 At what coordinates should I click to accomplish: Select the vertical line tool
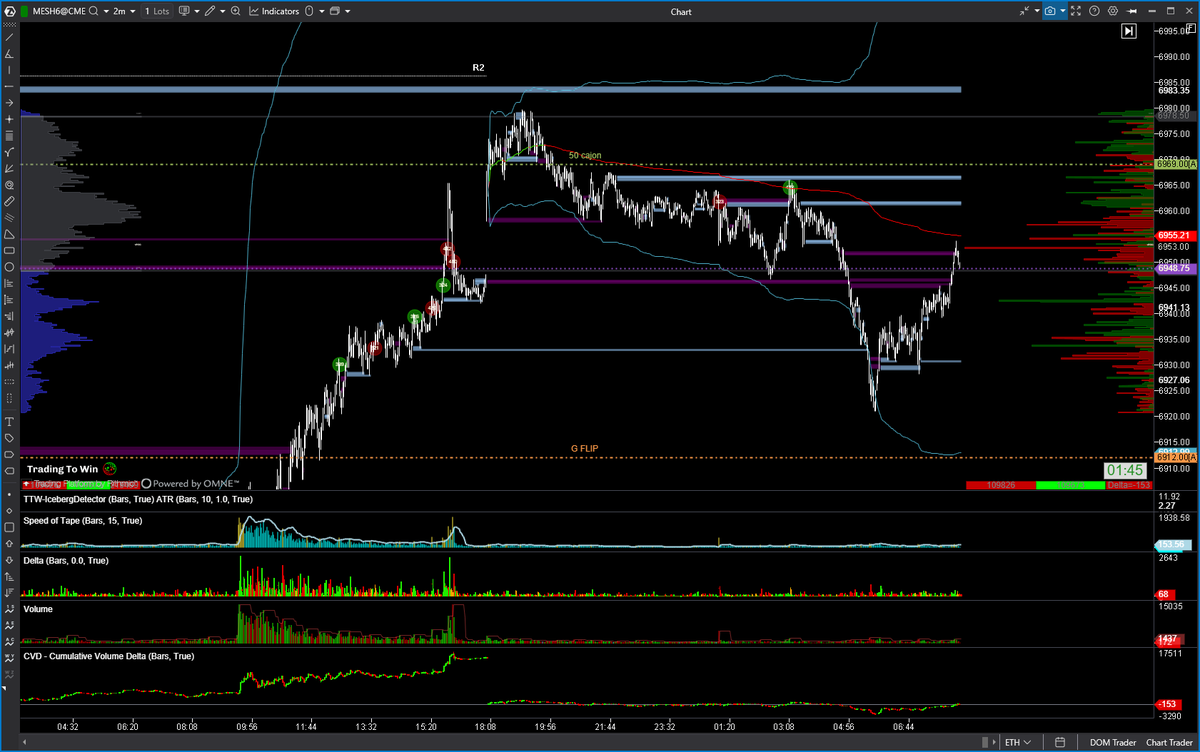click(x=9, y=70)
